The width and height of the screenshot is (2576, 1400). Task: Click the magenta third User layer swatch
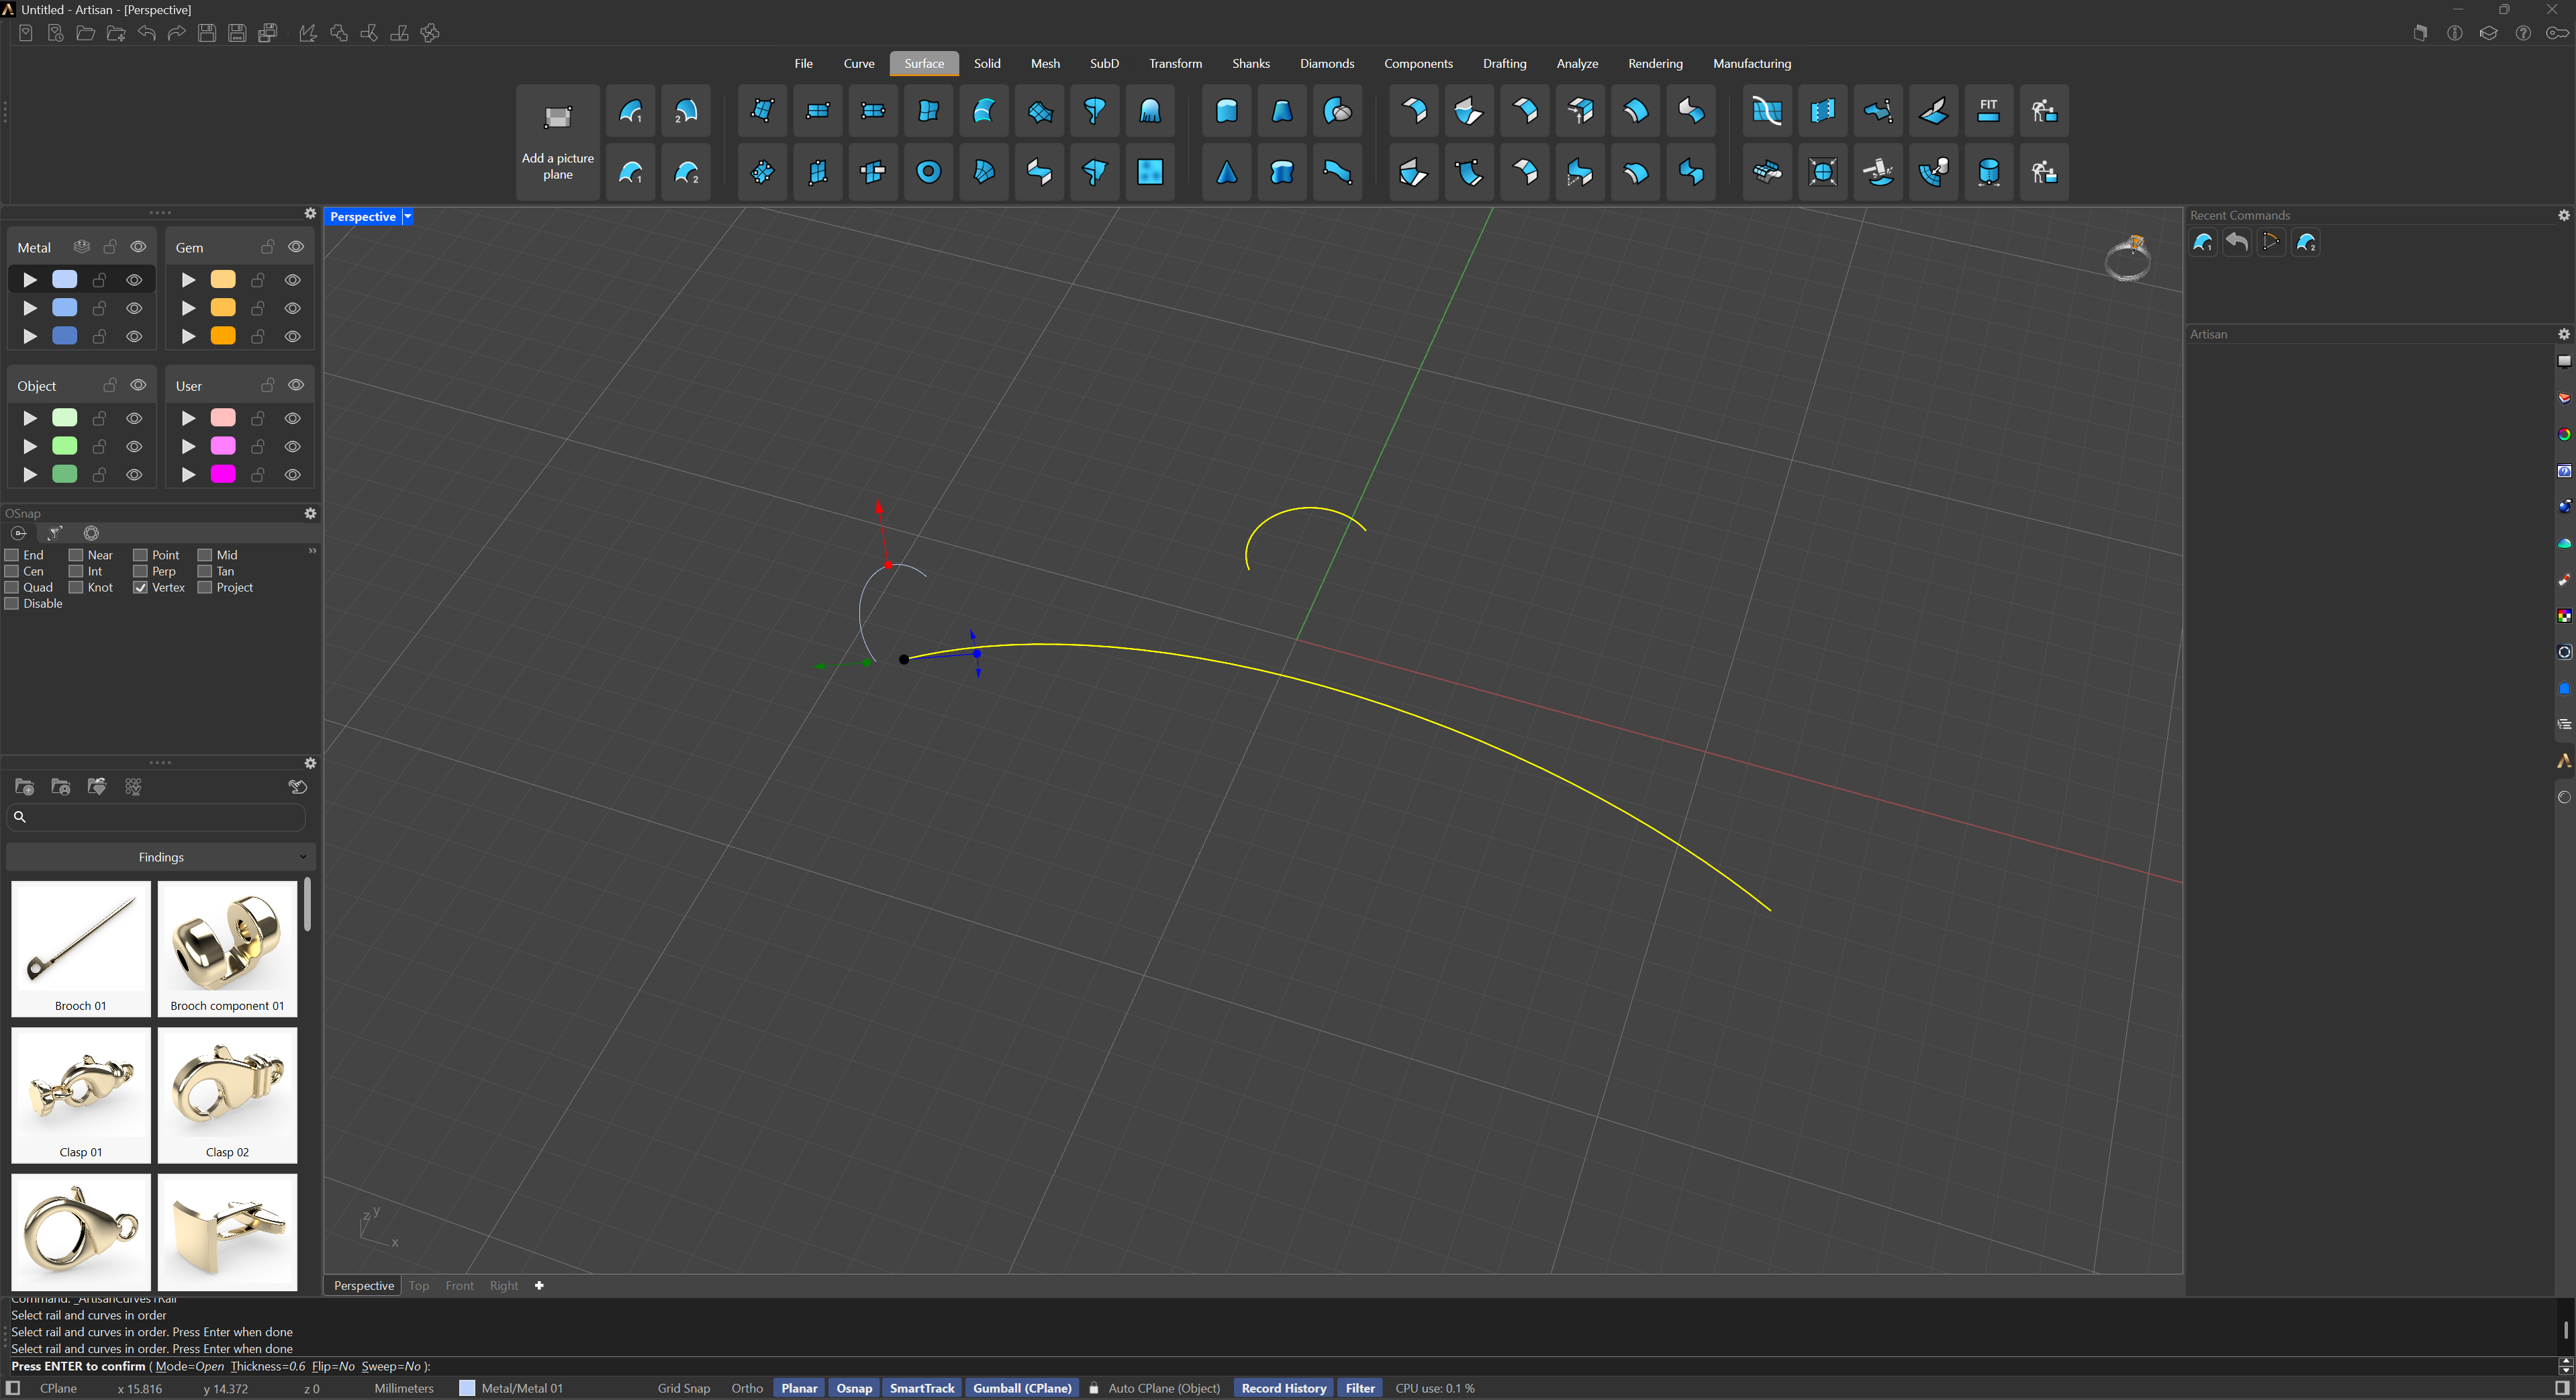tap(223, 474)
